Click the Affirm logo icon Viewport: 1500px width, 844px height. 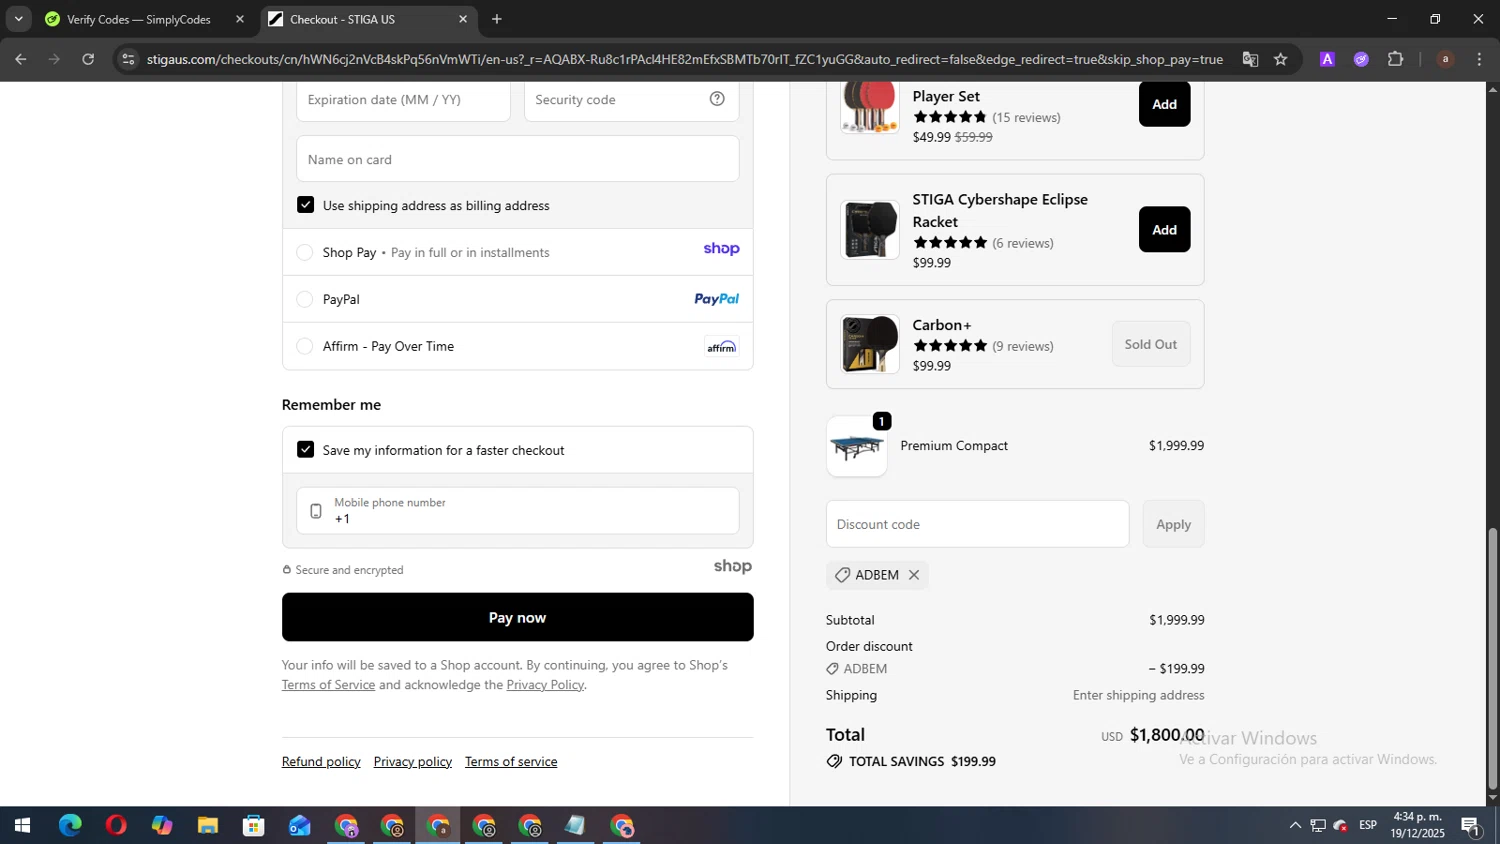pyautogui.click(x=721, y=346)
